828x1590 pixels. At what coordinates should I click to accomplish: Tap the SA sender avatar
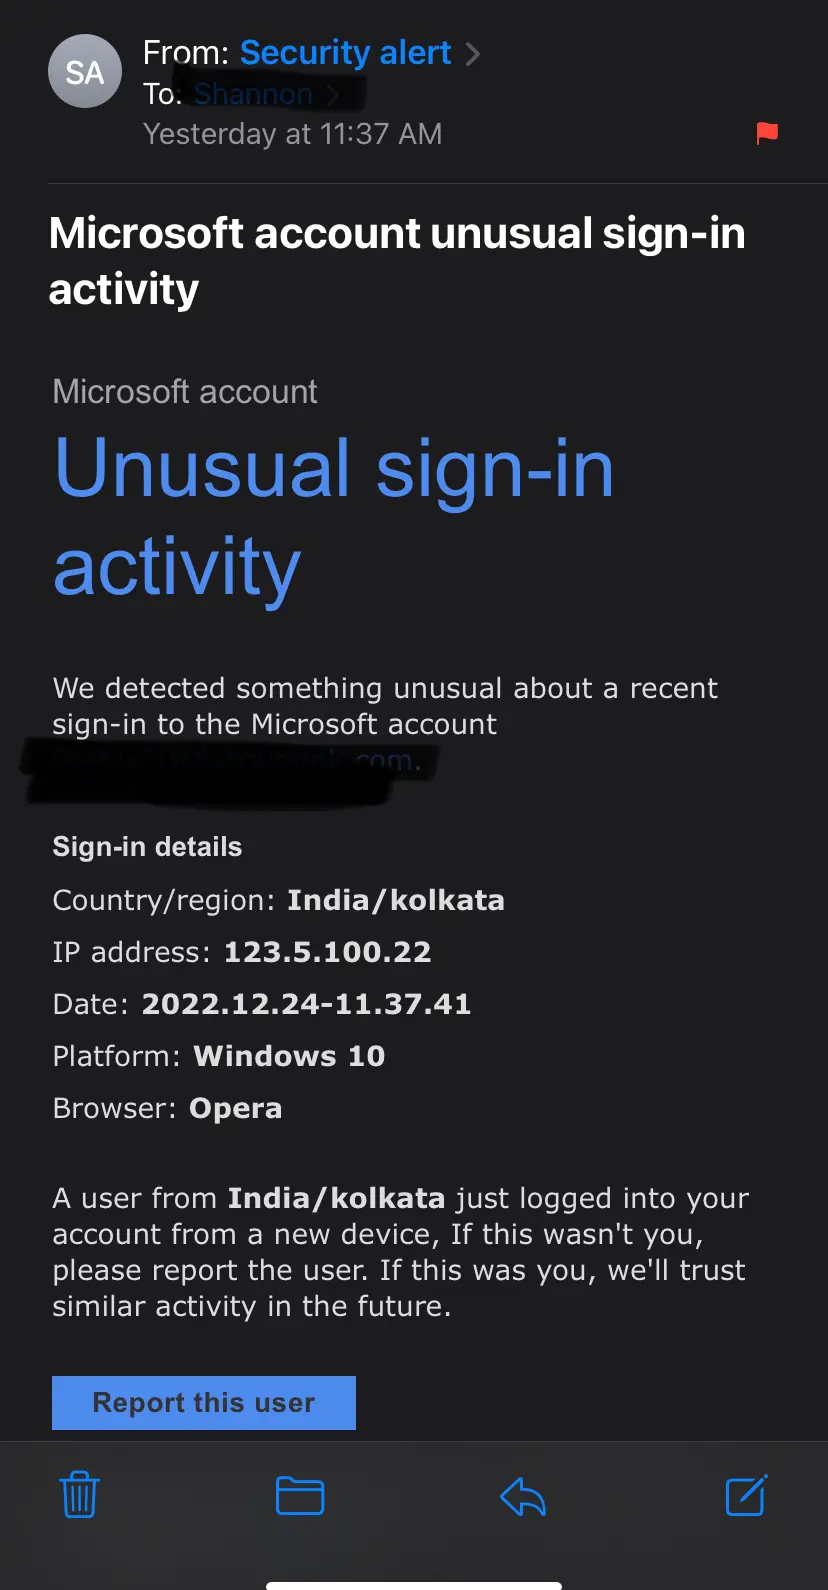click(84, 71)
